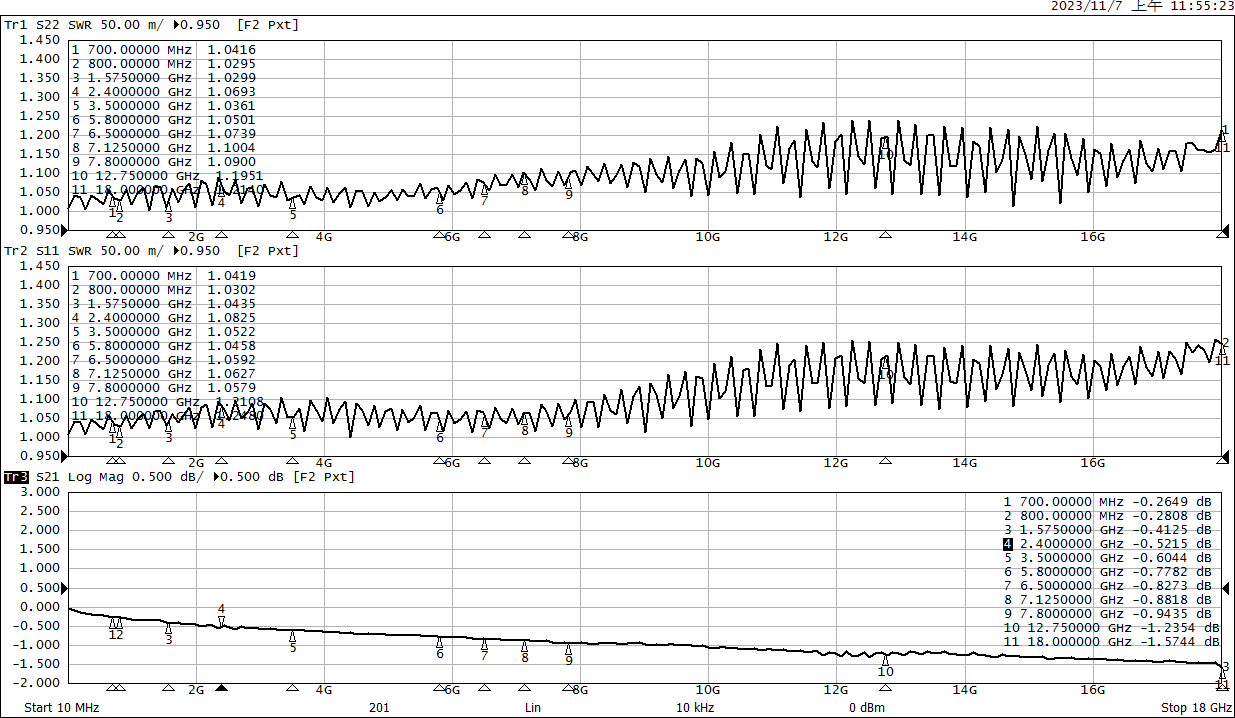Viewport: 1235px width, 718px height.
Task: Select marker 4 on the S21 trace
Action: point(221,620)
